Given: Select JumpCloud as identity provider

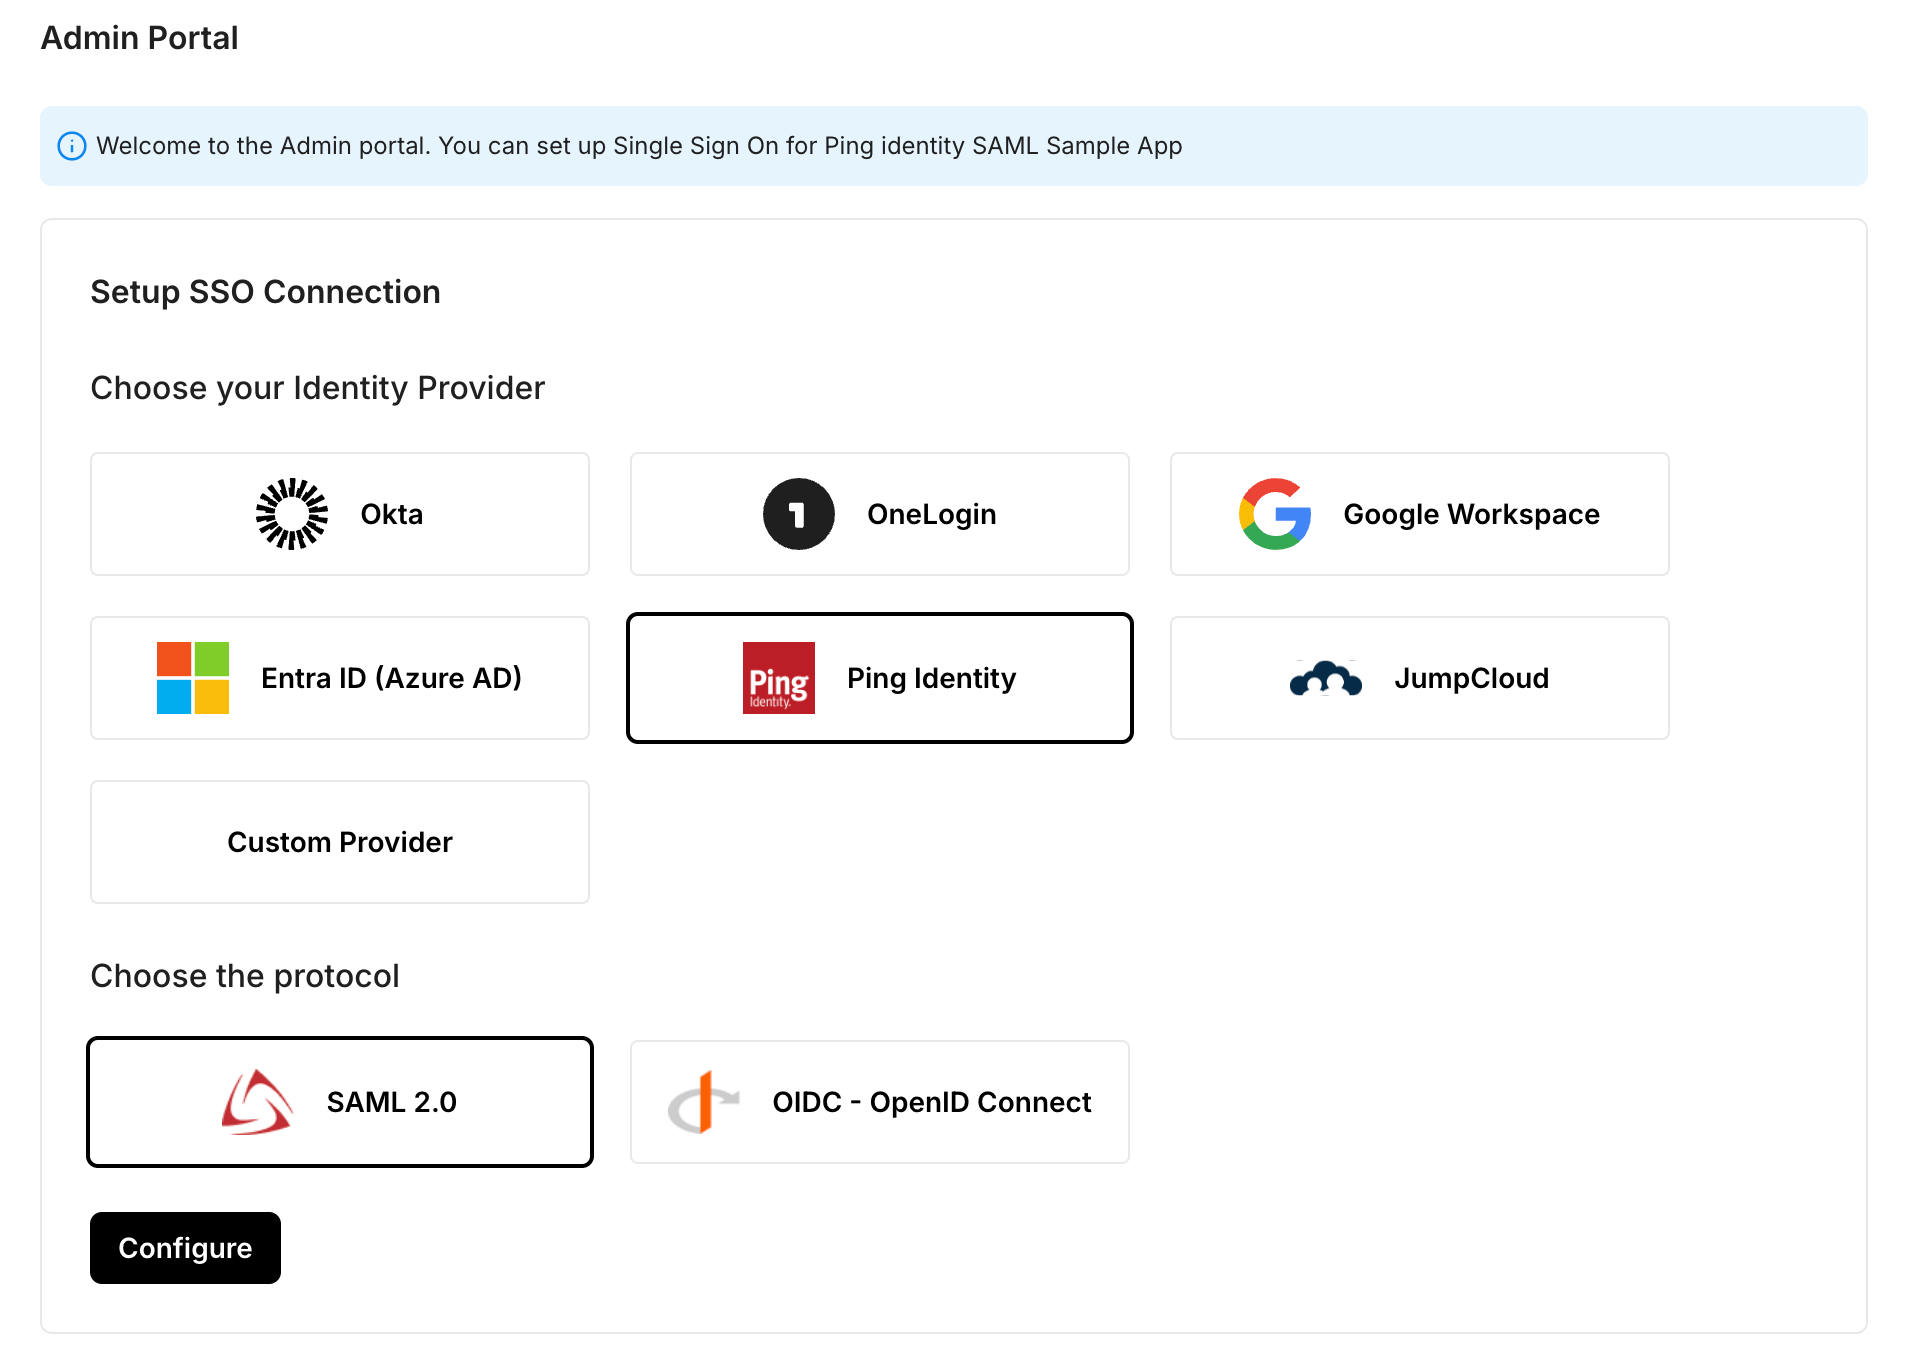Looking at the screenshot, I should point(1419,678).
